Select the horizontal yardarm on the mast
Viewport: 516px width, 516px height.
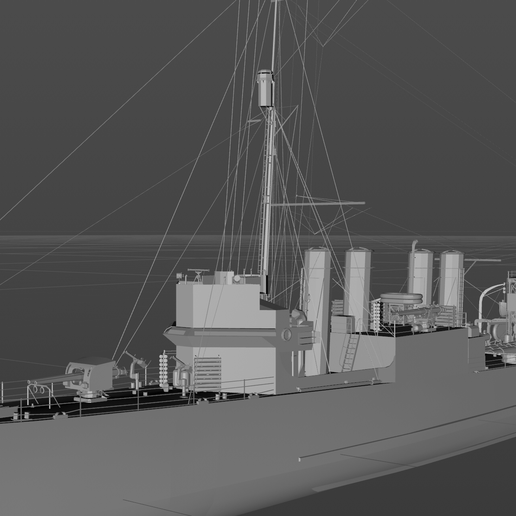pyautogui.click(x=318, y=204)
